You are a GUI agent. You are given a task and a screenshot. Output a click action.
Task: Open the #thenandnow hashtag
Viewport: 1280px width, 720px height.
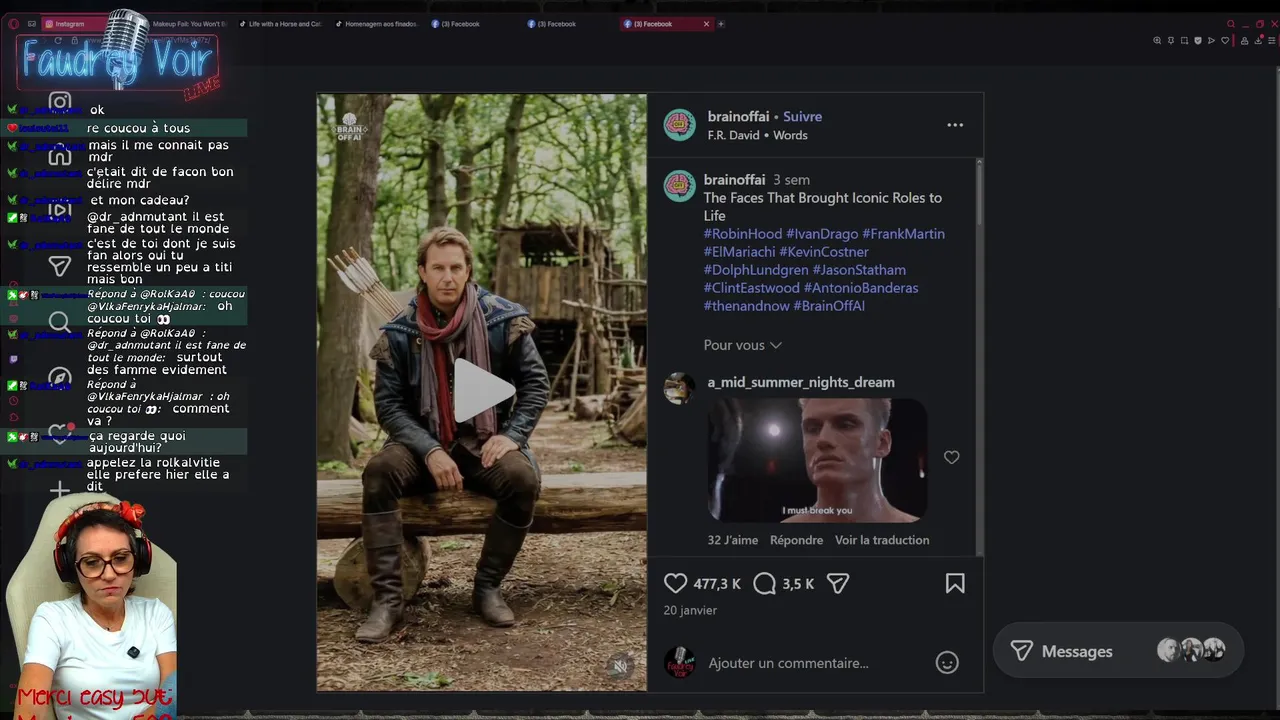click(x=747, y=306)
